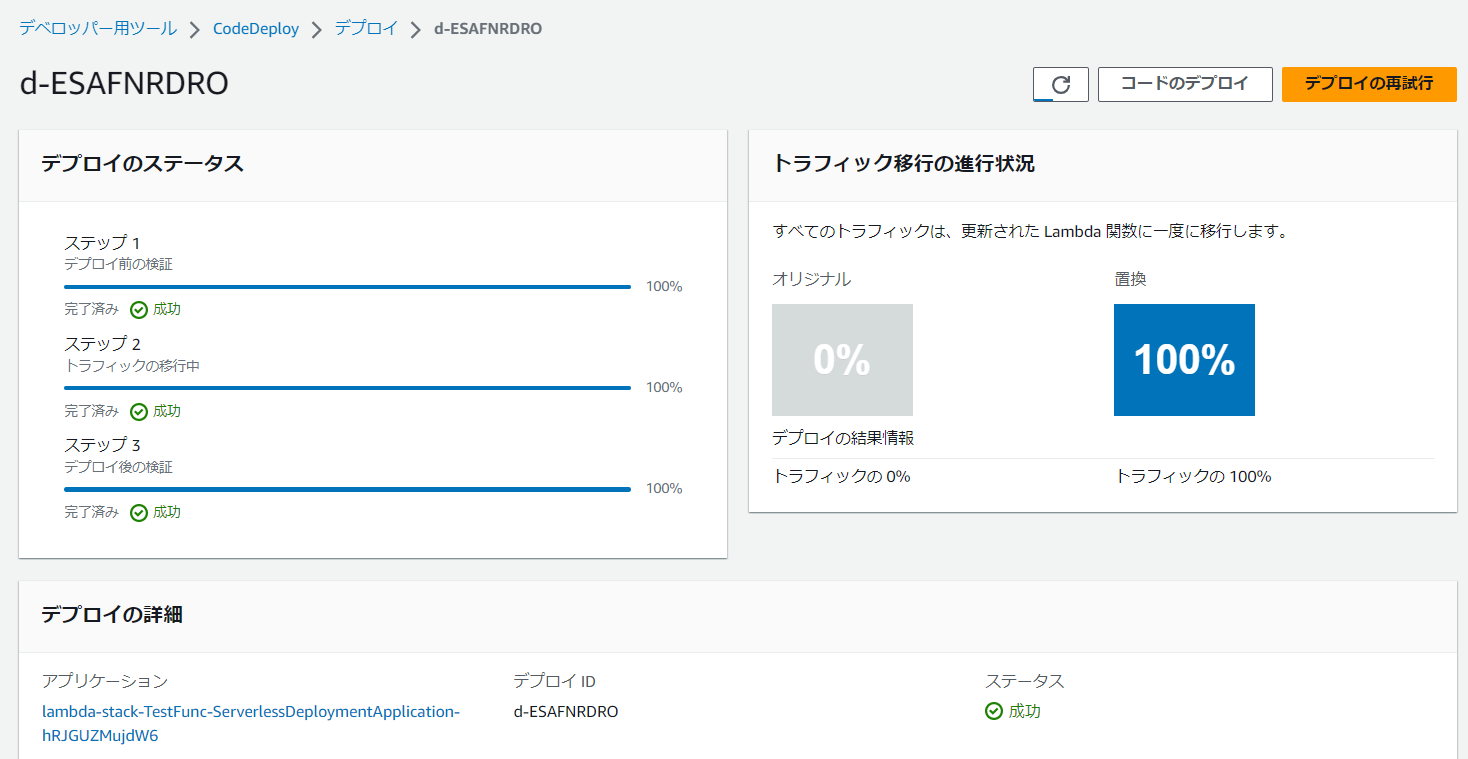Image resolution: width=1468 pixels, height=759 pixels.
Task: Click the Step 1 progress bar
Action: click(347, 287)
